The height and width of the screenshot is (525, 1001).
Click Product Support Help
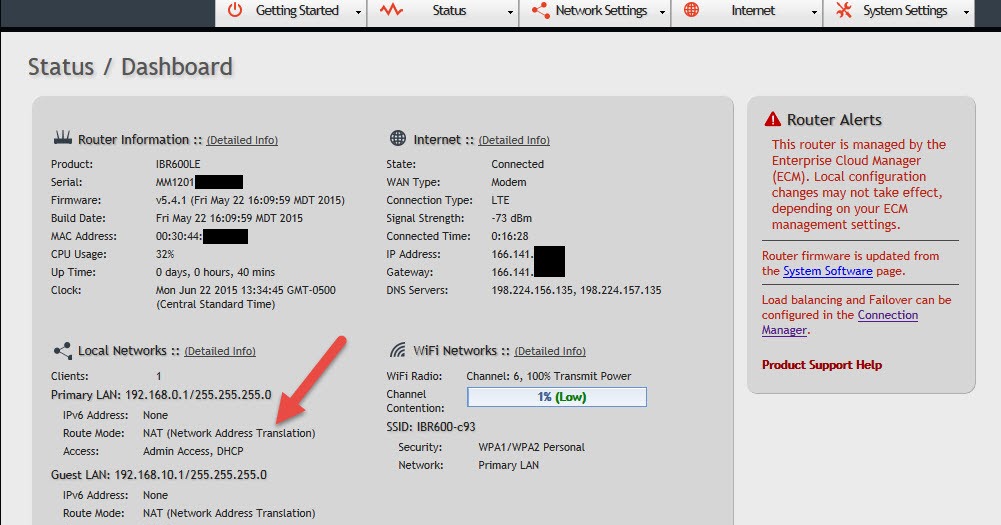(822, 365)
